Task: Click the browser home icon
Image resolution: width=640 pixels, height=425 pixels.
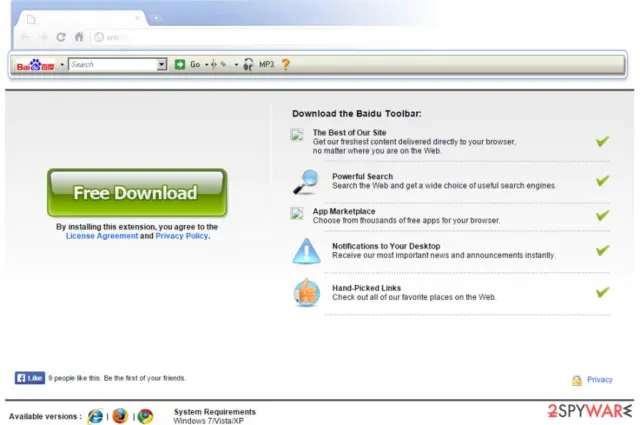Action: point(79,37)
